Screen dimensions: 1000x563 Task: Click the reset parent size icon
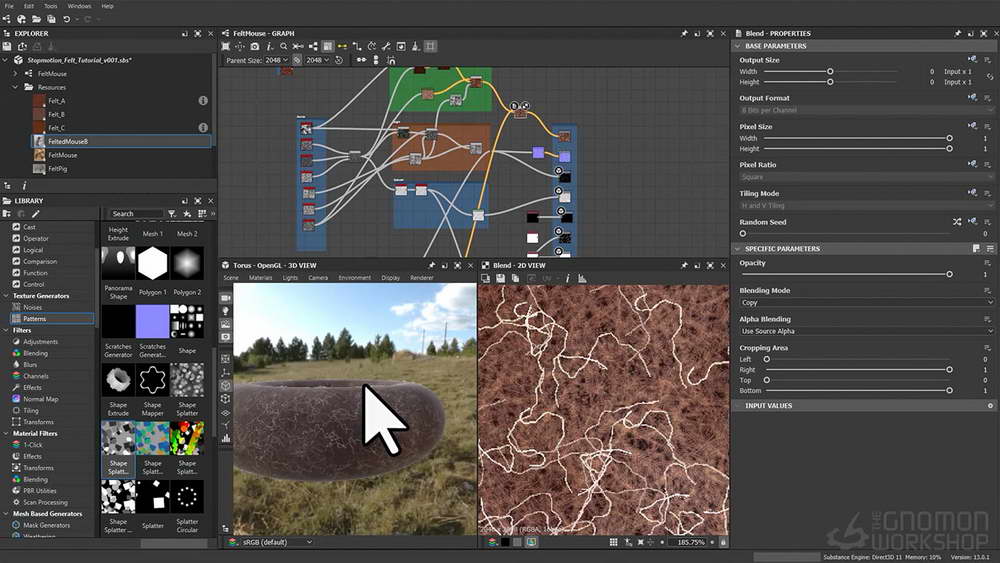[339, 60]
